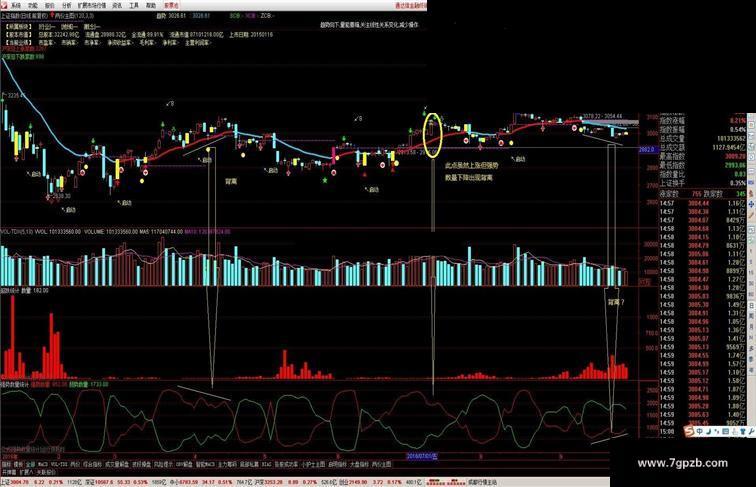Screen dimensions: 756x487
Task: Click the red 股票池 menu entry
Action: [x=171, y=5]
